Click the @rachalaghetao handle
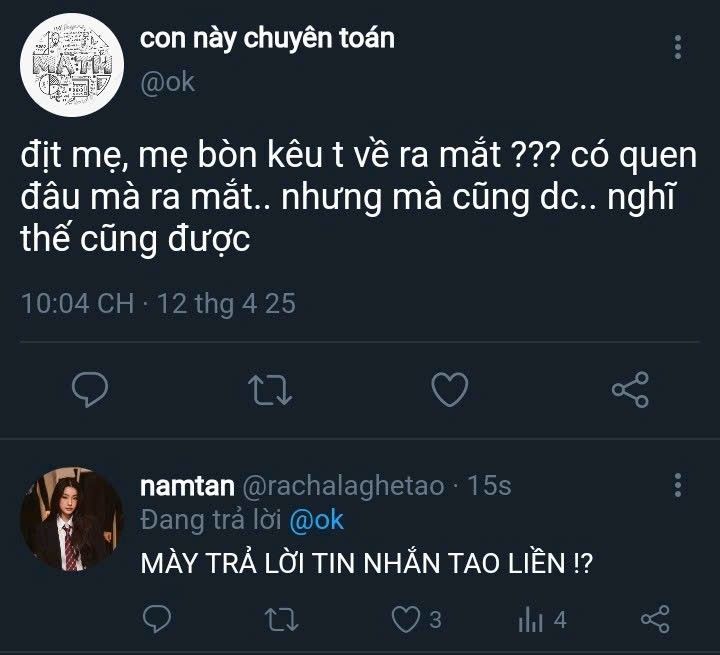Viewport: 720px width, 655px height. pos(343,486)
